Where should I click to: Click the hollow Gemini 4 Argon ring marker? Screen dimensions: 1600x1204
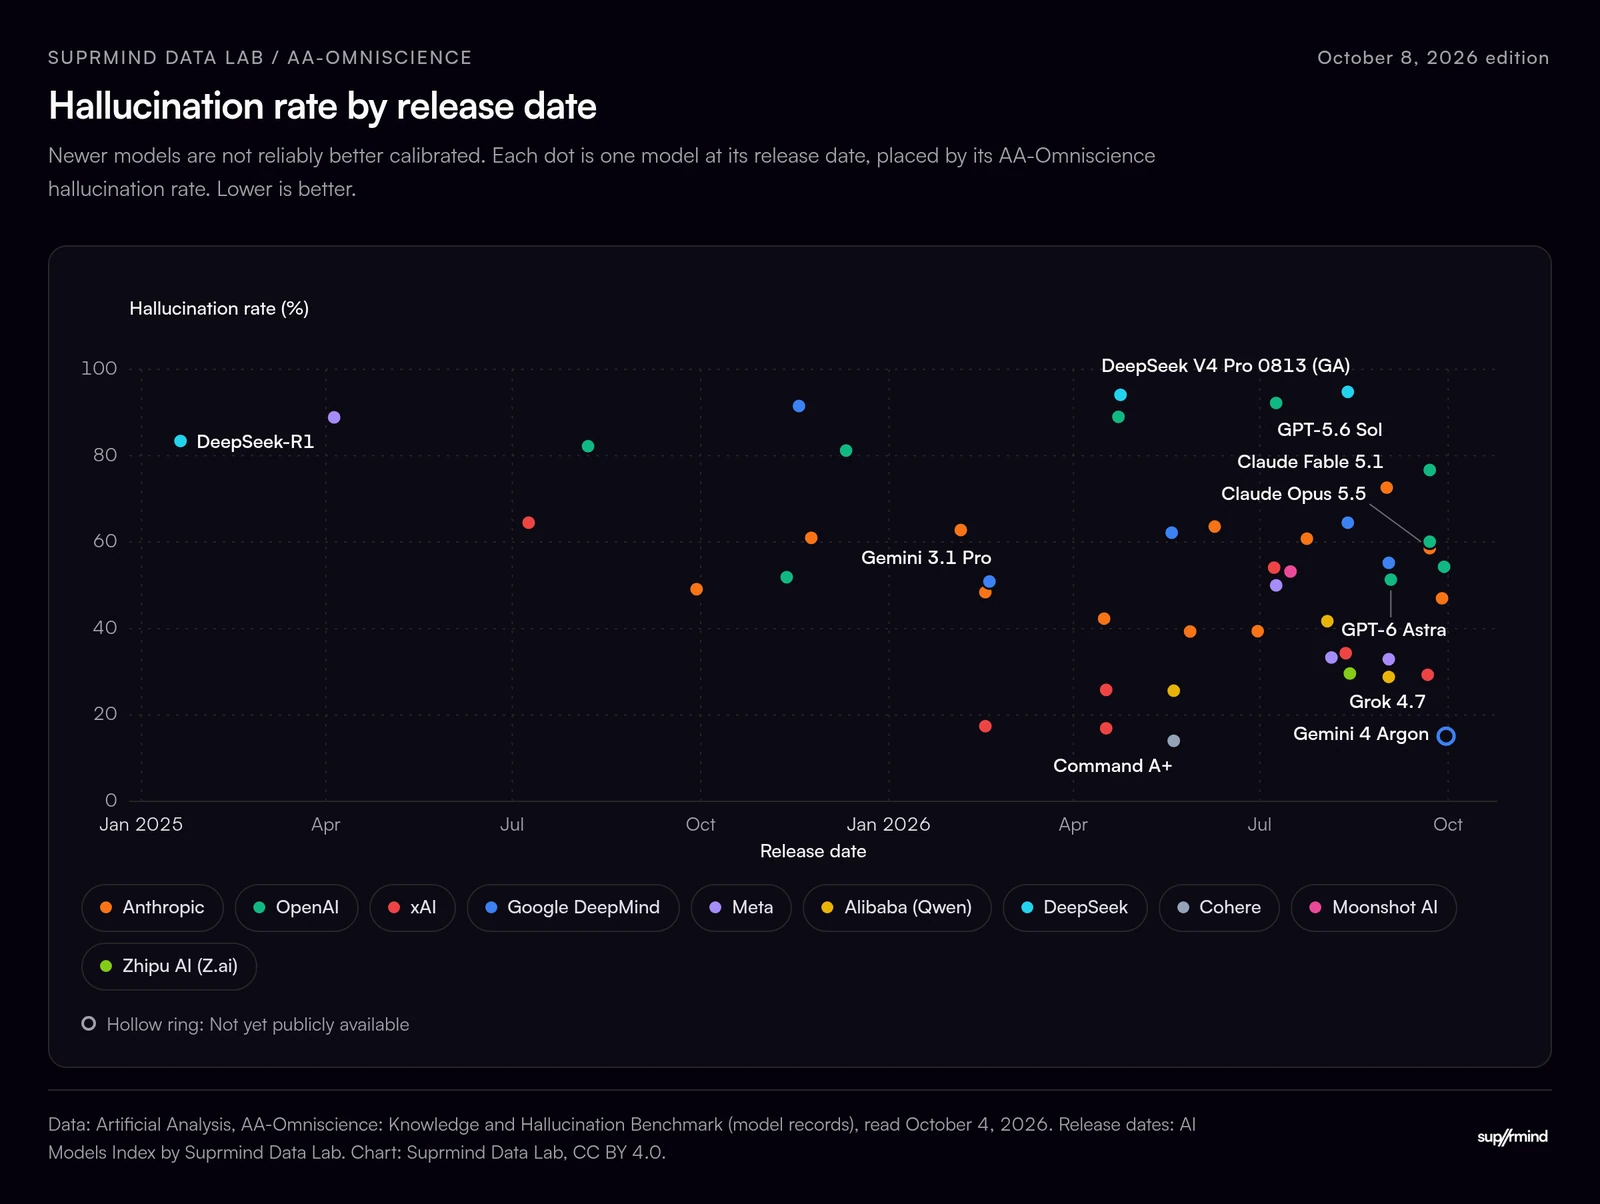(1446, 736)
